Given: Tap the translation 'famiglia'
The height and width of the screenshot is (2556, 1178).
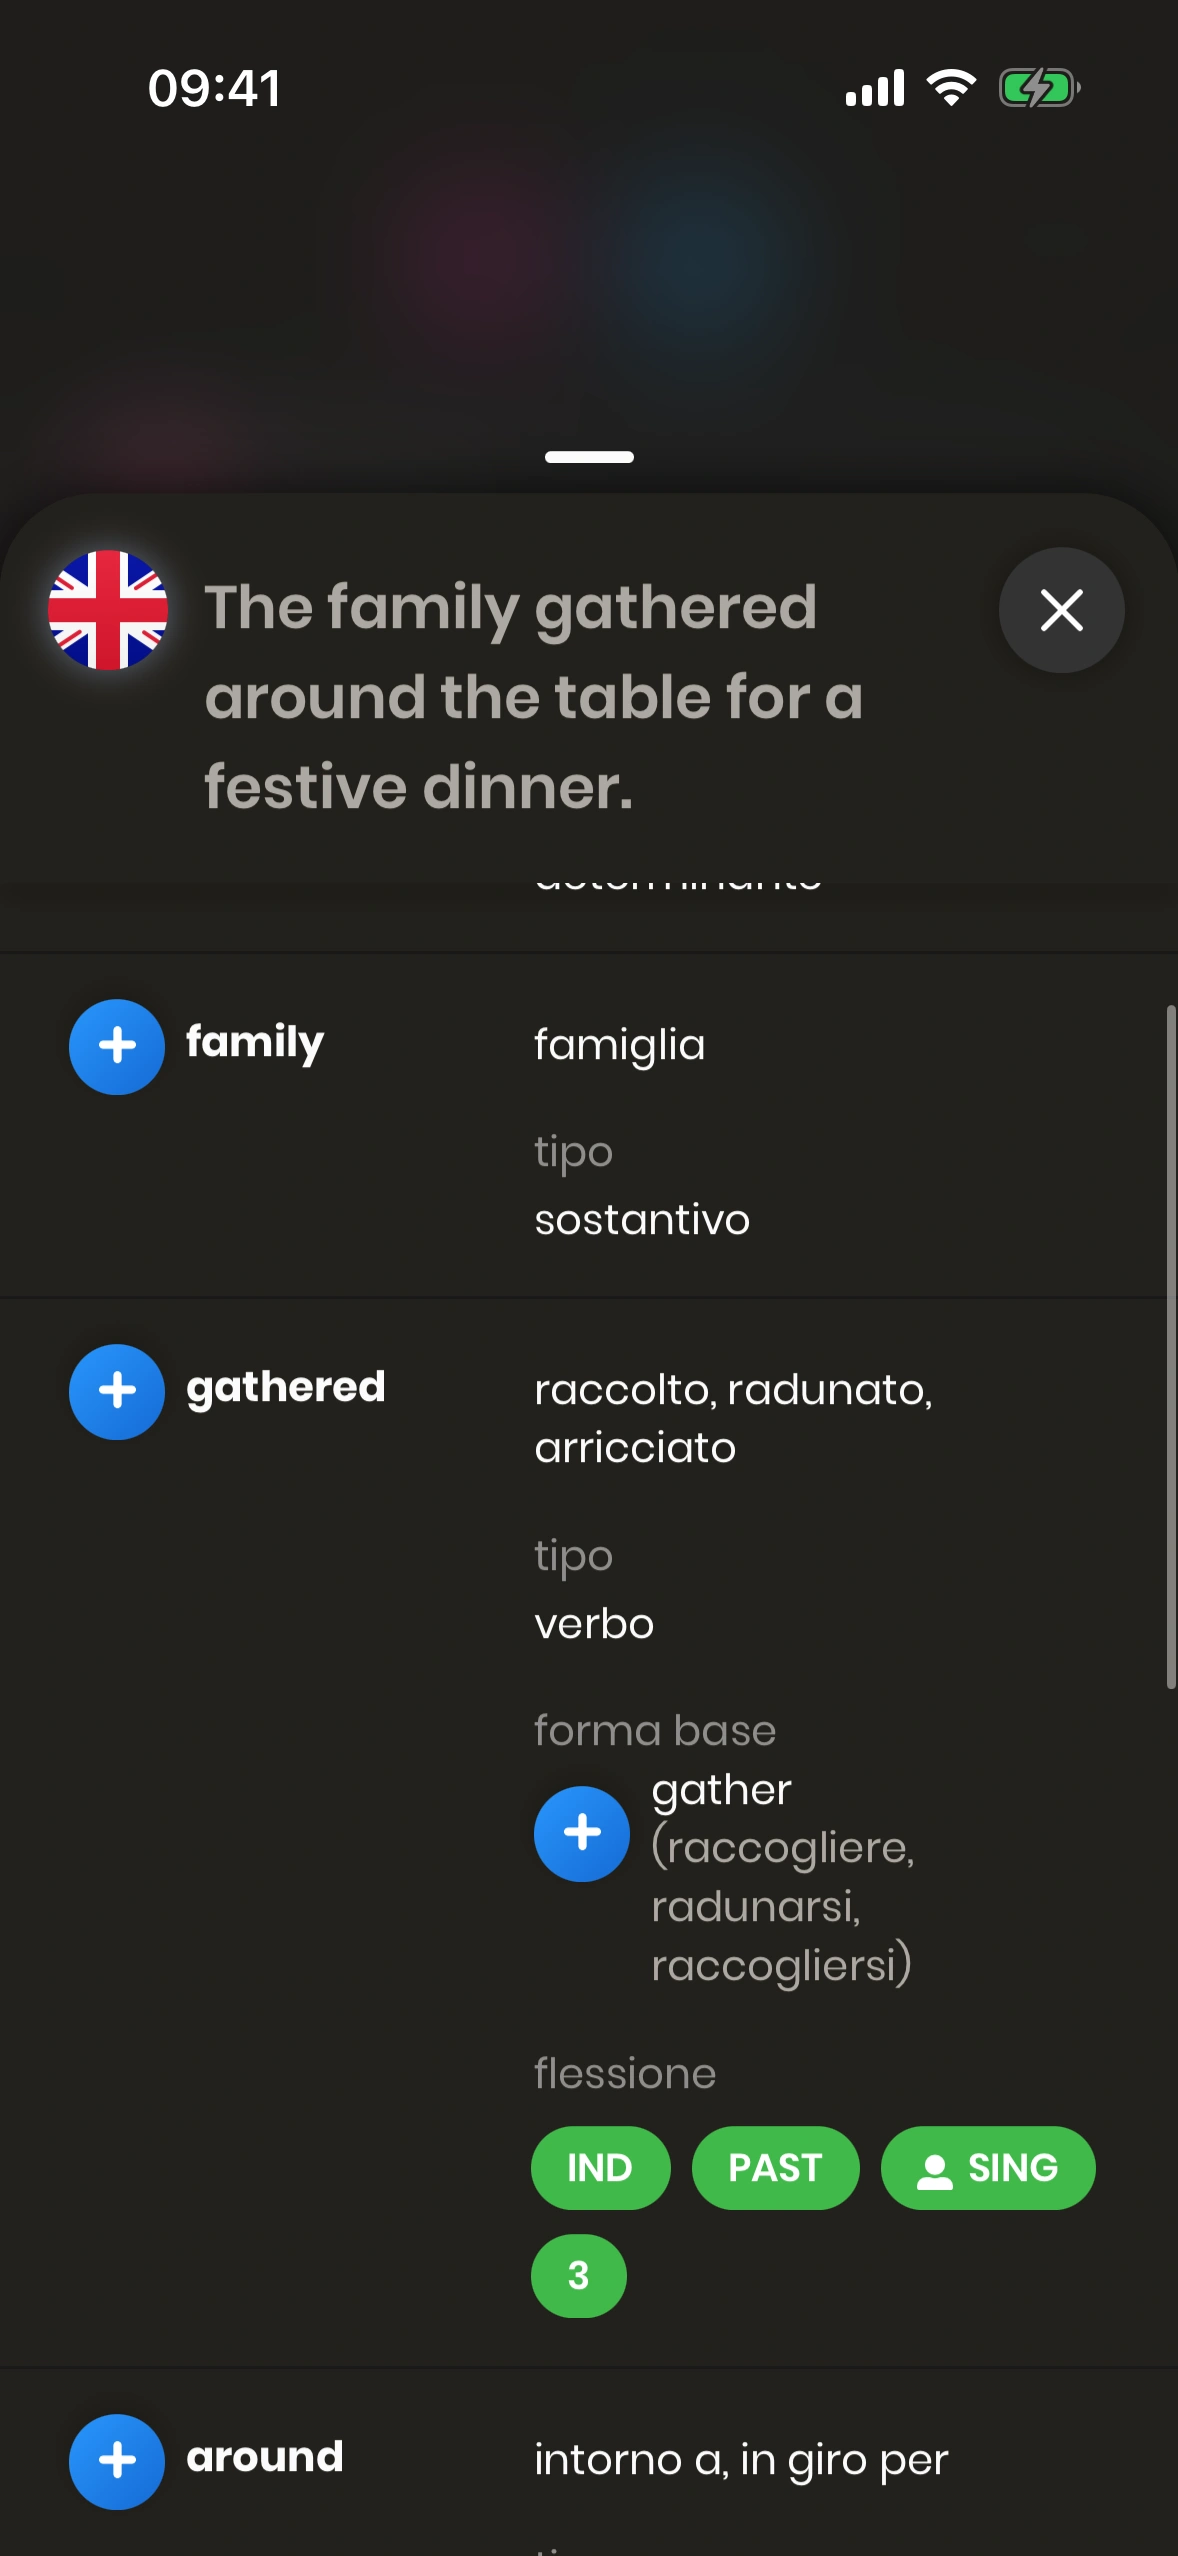Looking at the screenshot, I should click(x=620, y=1045).
